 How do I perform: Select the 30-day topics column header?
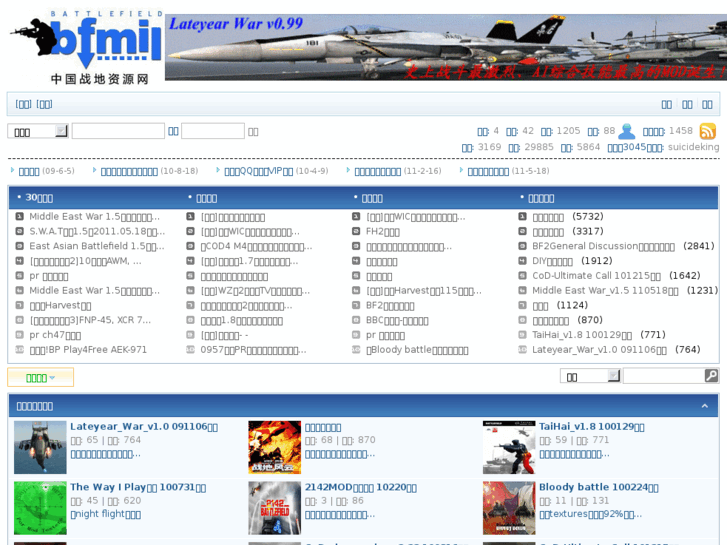(x=39, y=198)
